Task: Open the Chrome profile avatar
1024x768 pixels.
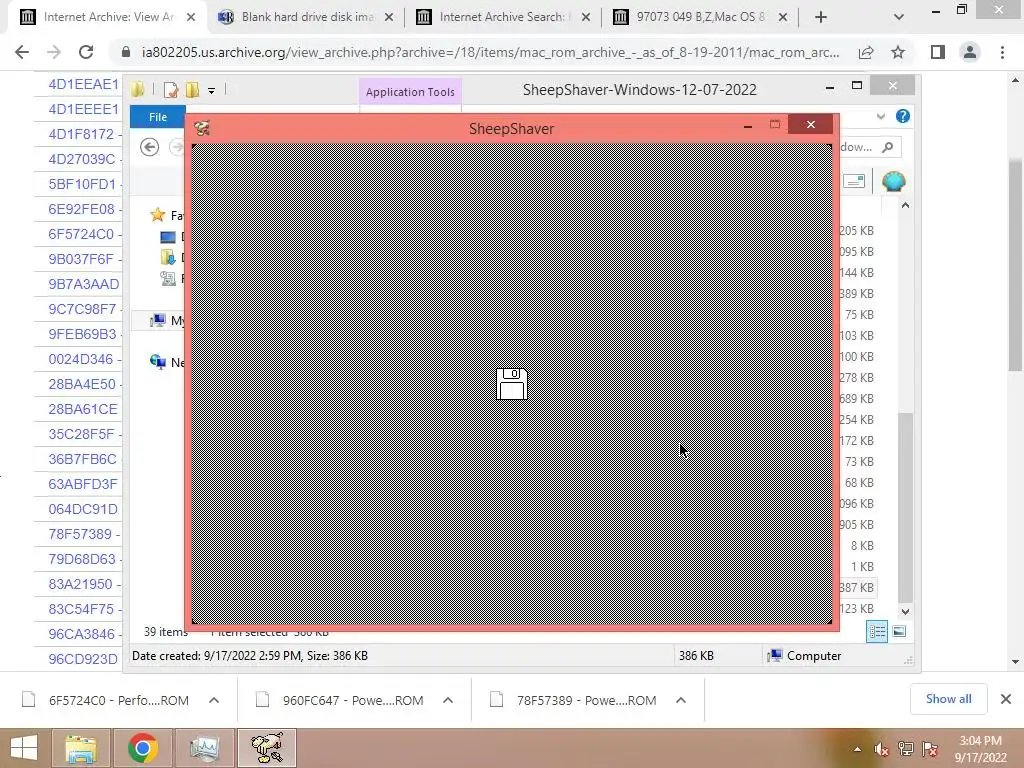Action: 970,52
